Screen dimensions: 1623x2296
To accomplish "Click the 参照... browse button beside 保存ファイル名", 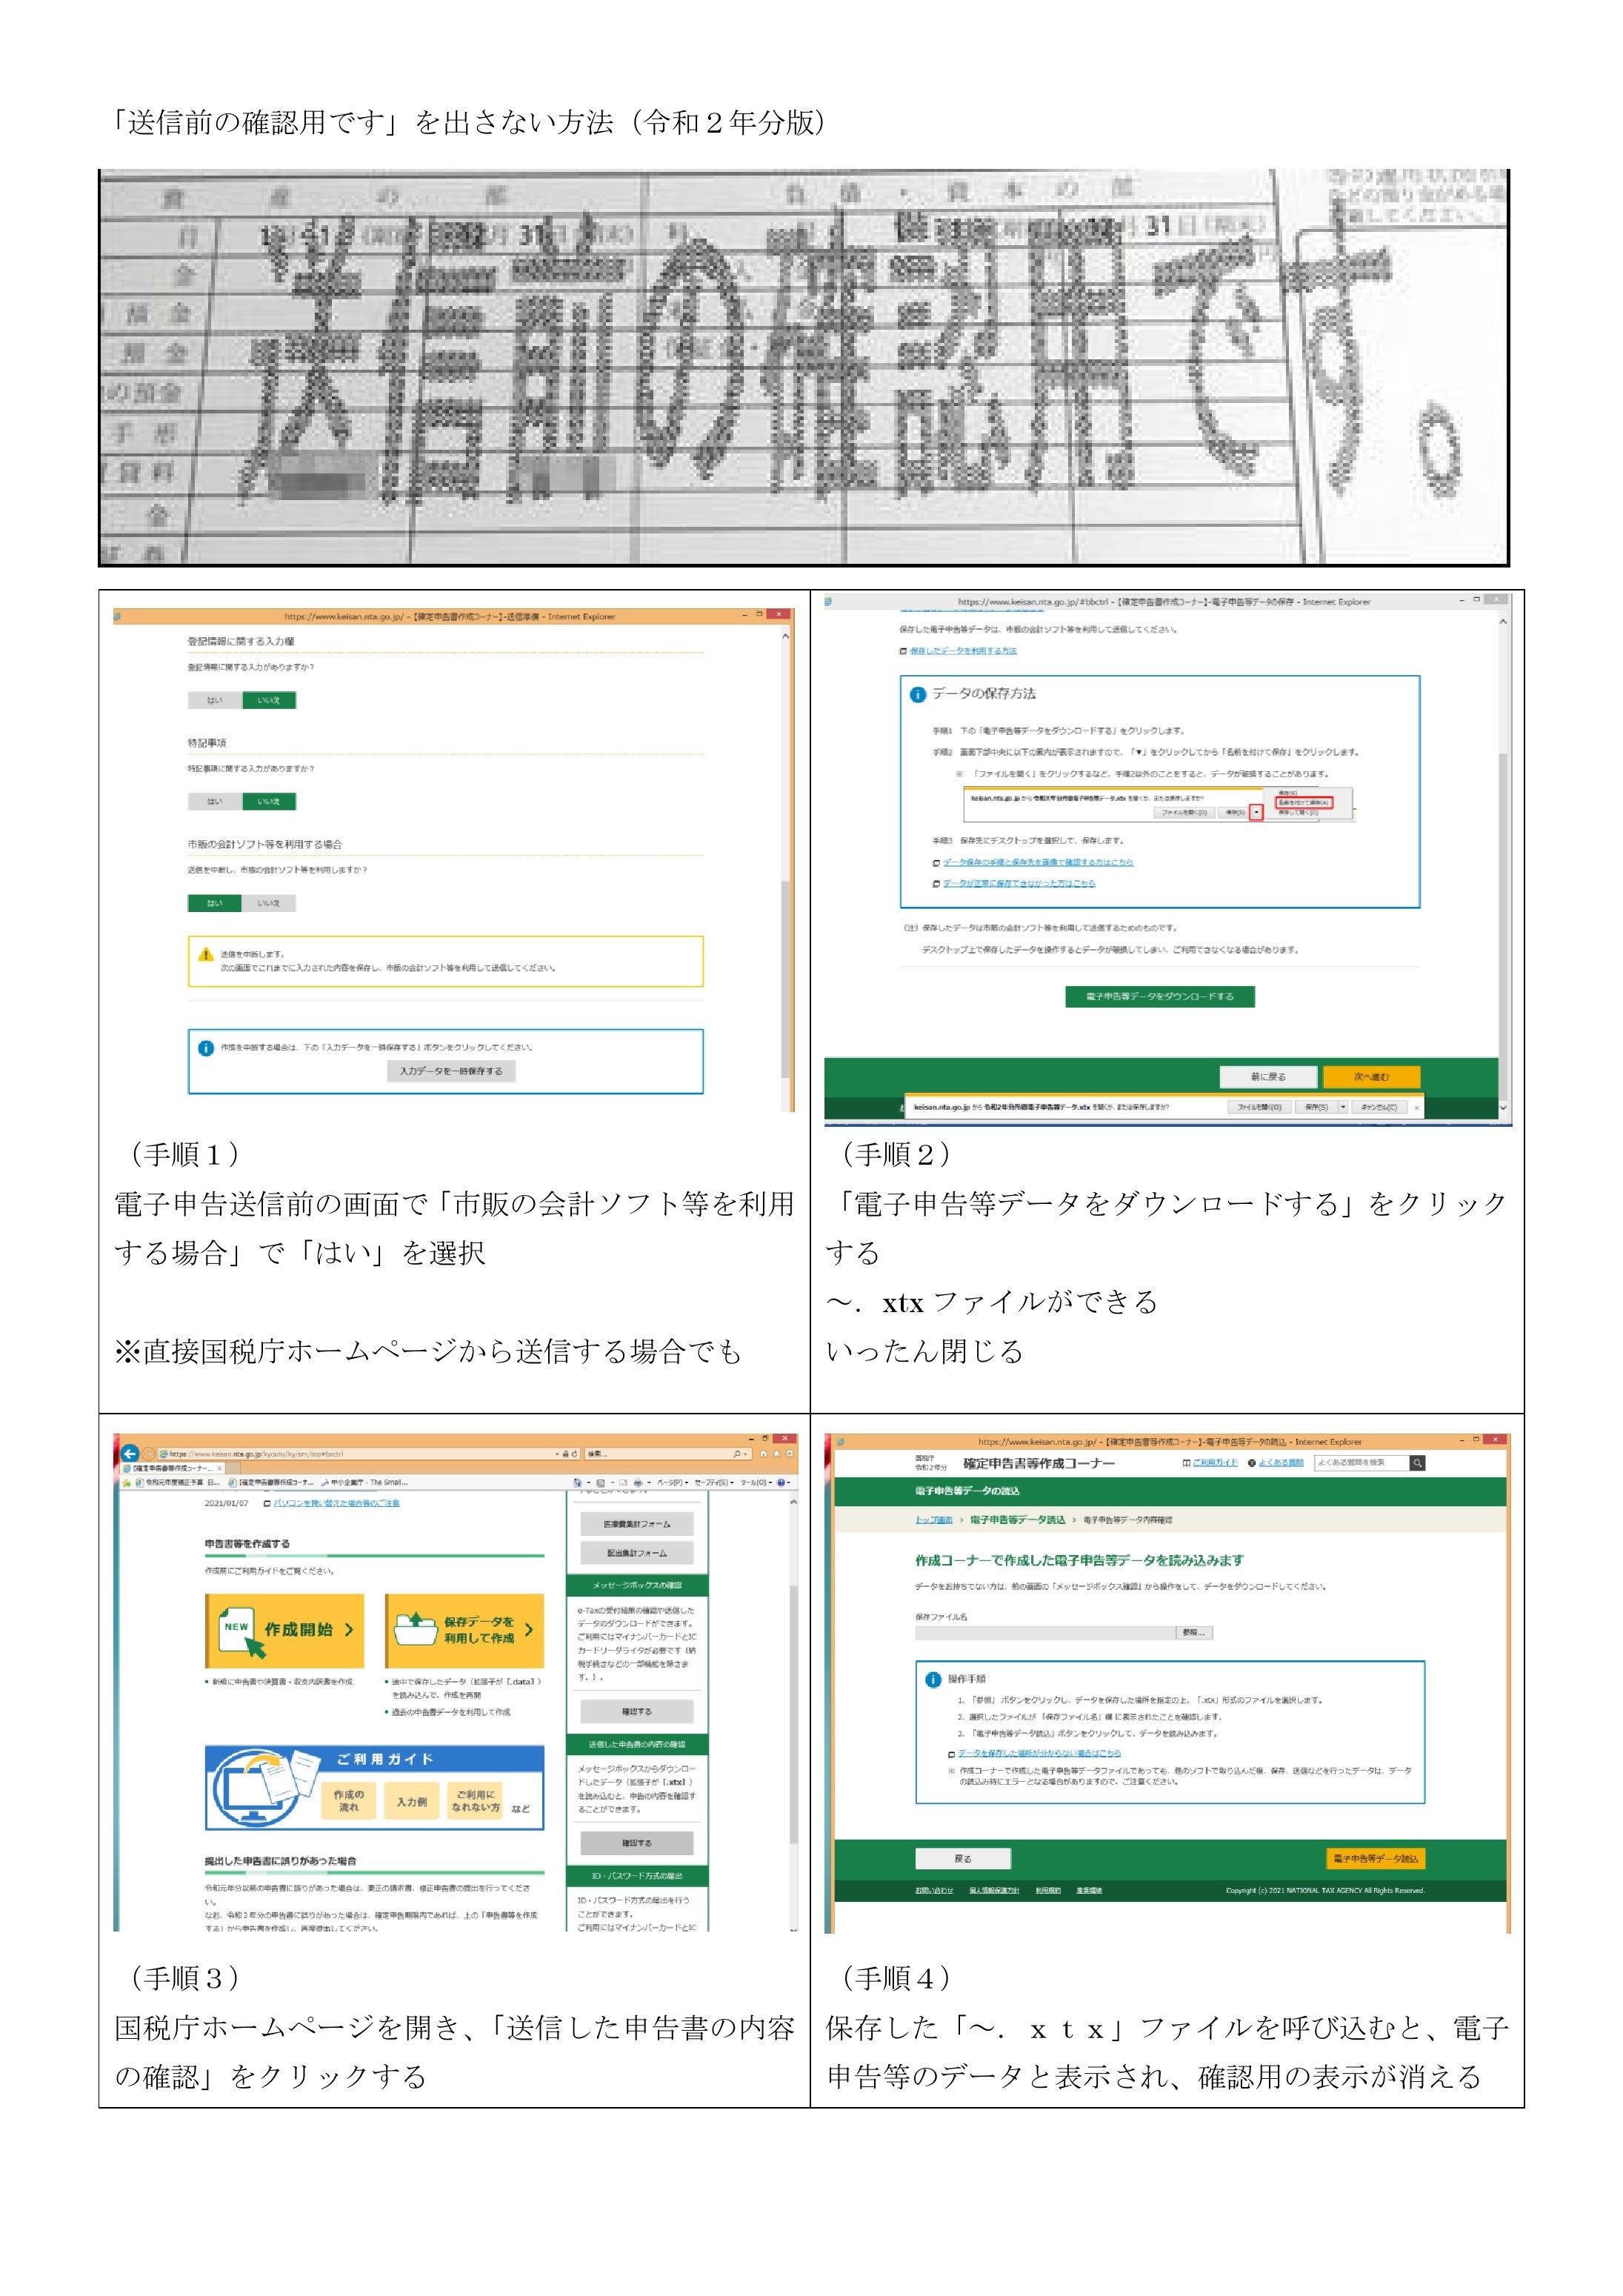I will pyautogui.click(x=1194, y=1633).
